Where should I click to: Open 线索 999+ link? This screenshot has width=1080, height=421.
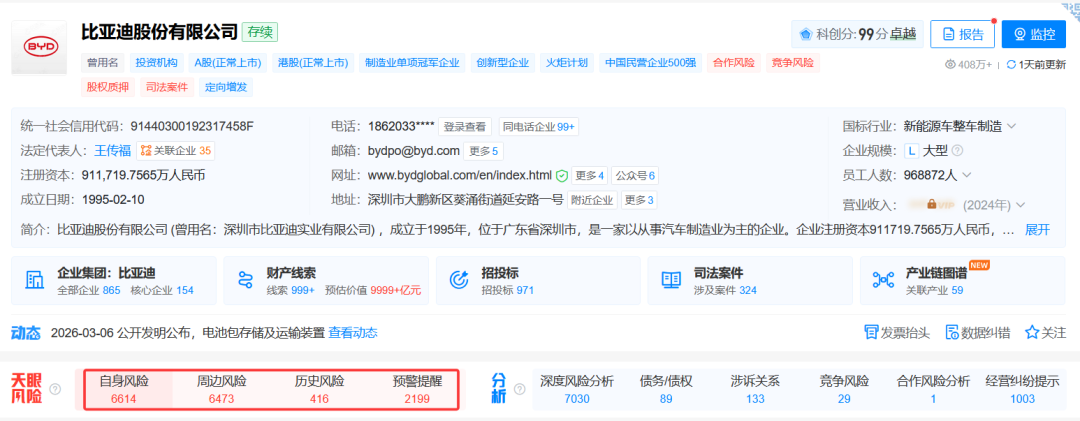pos(291,290)
